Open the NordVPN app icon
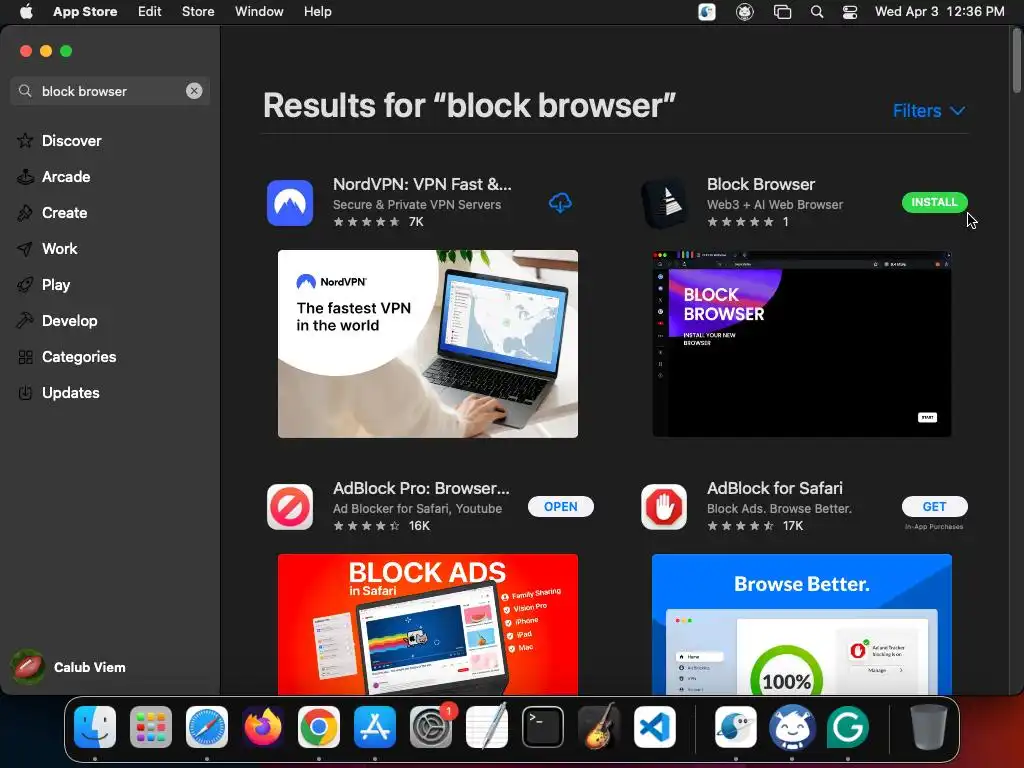The image size is (1024, 768). 290,203
